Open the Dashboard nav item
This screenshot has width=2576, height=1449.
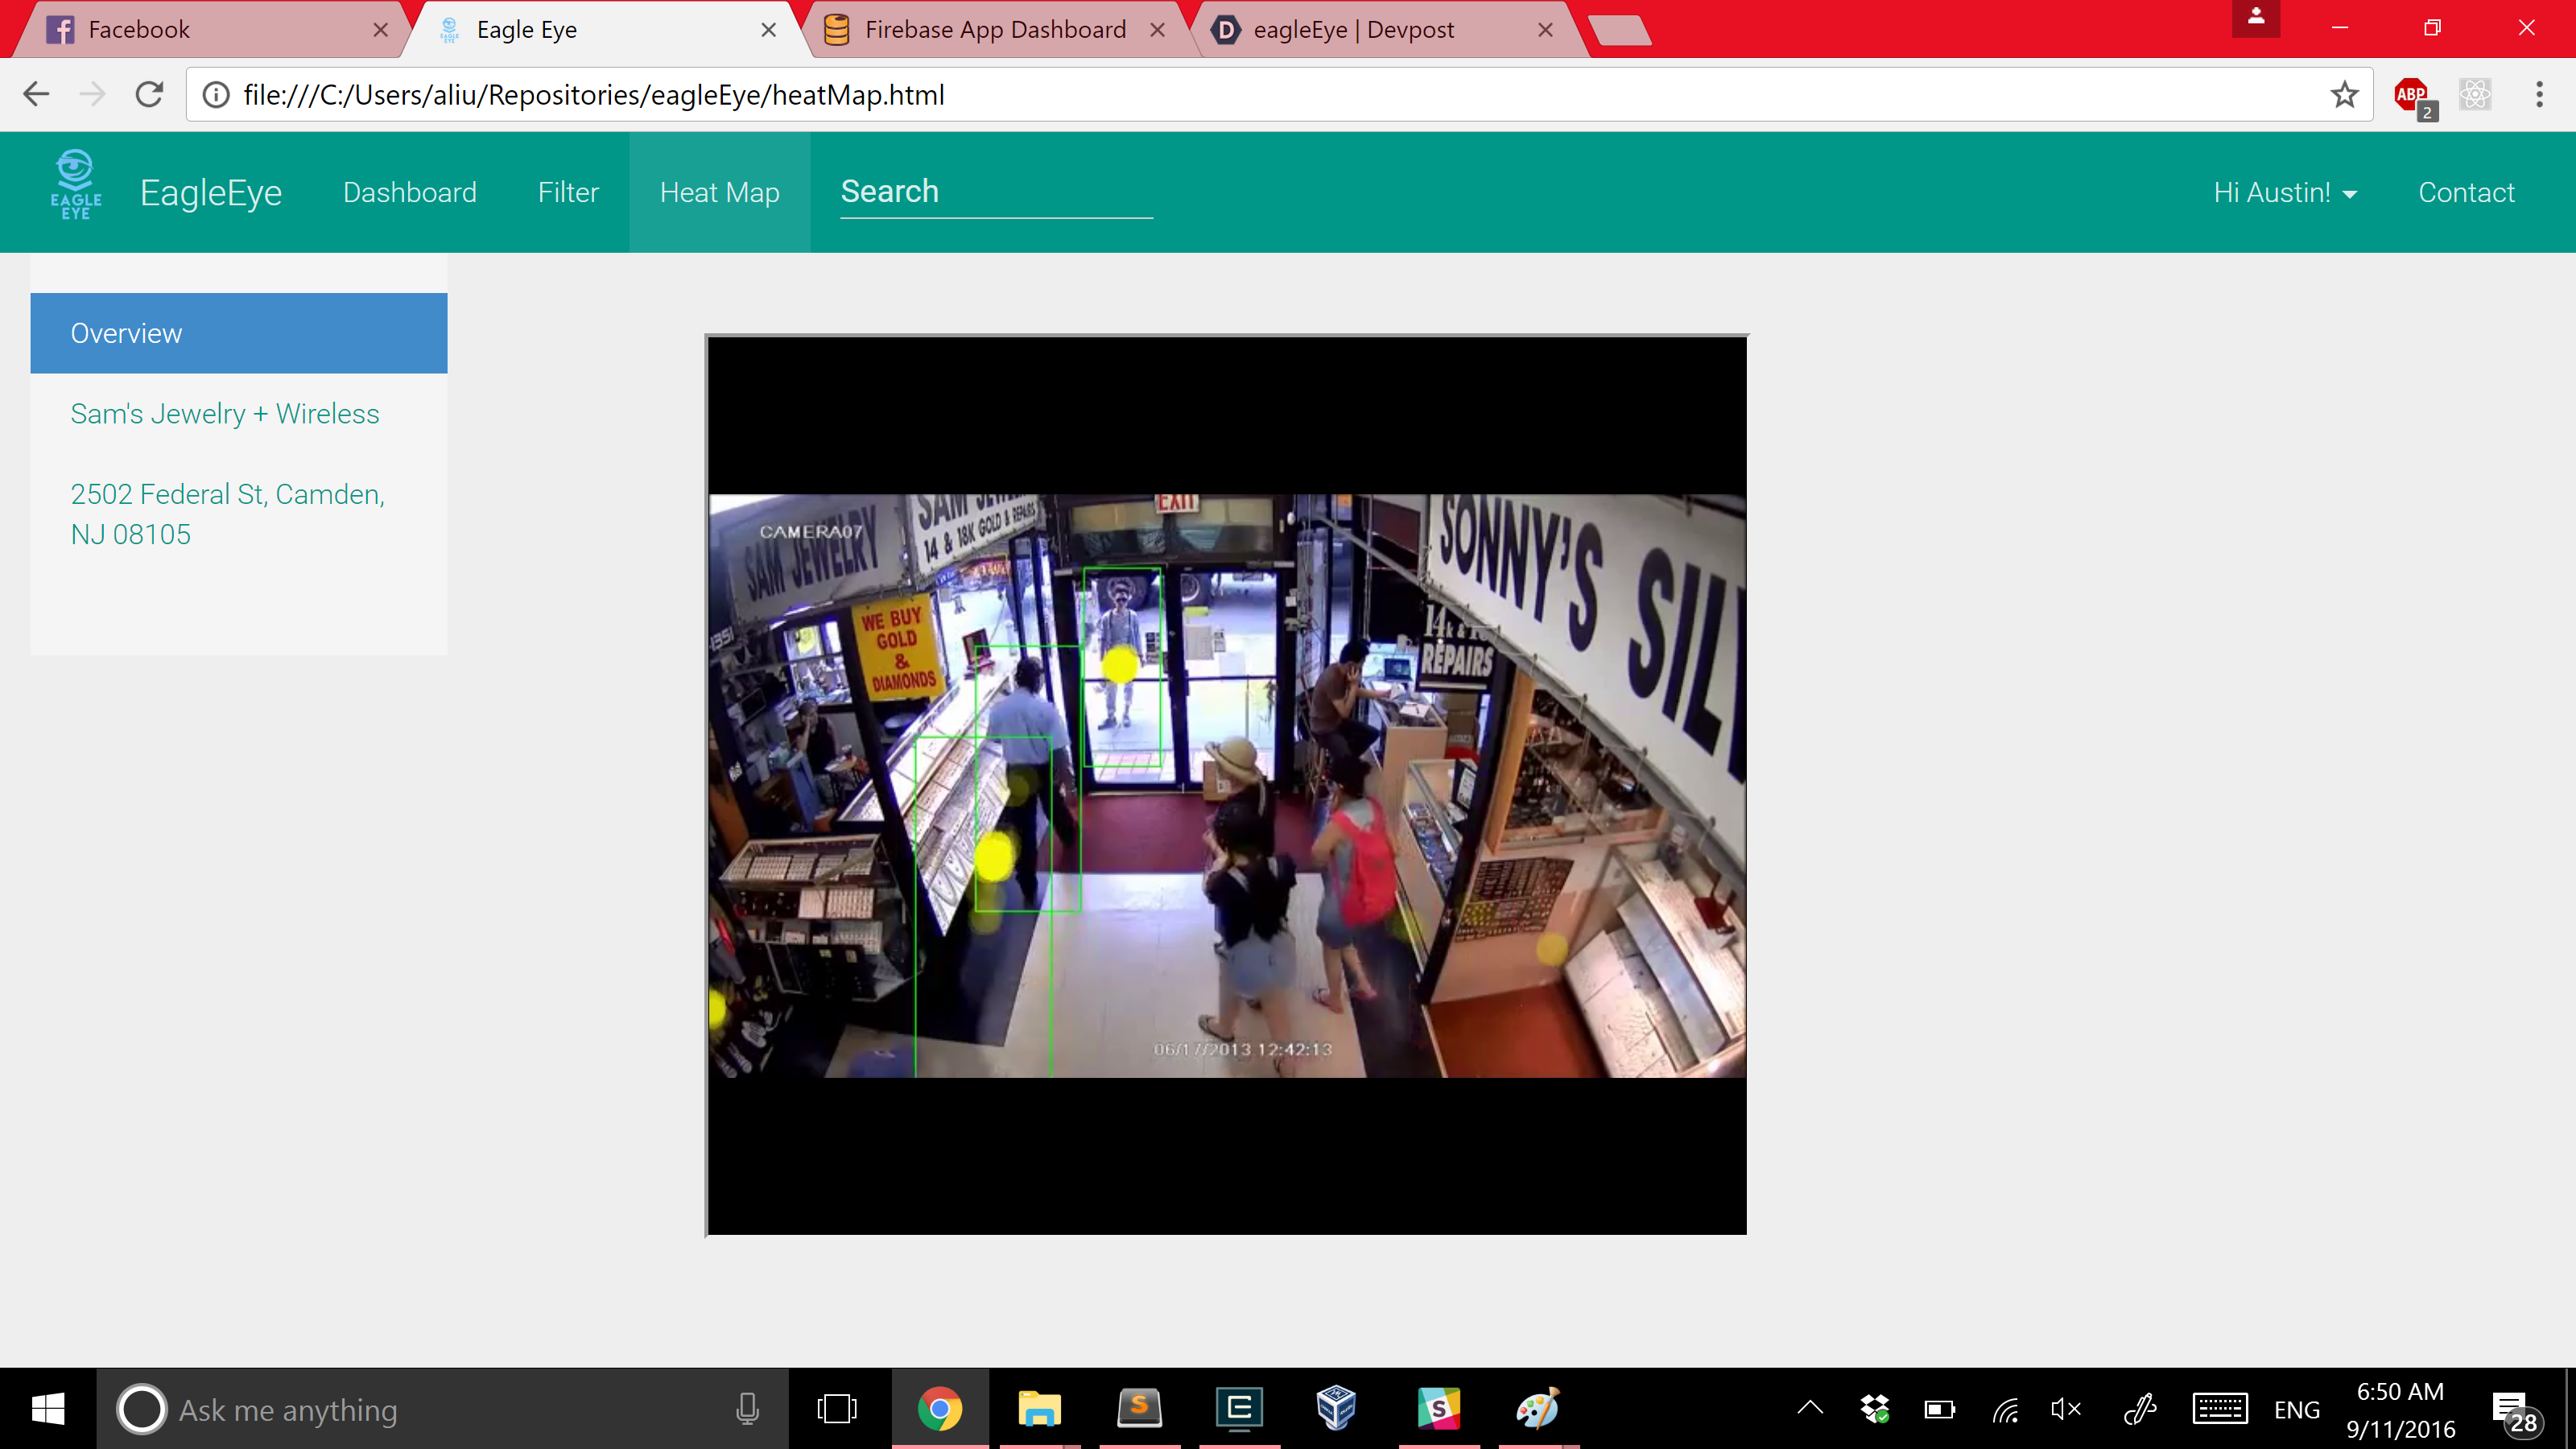tap(410, 192)
